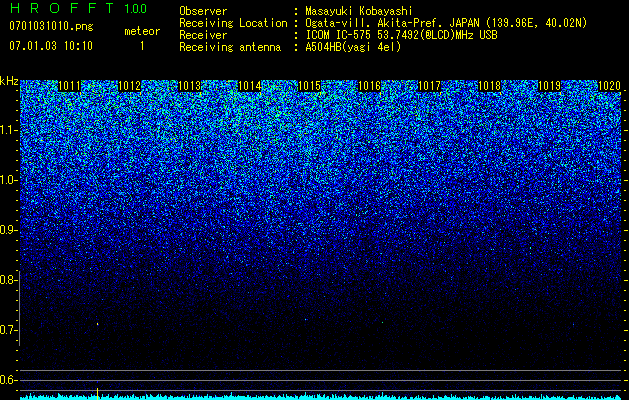This screenshot has width=629, height=400.
Task: Click the meteor count value 1
Action: click(142, 46)
